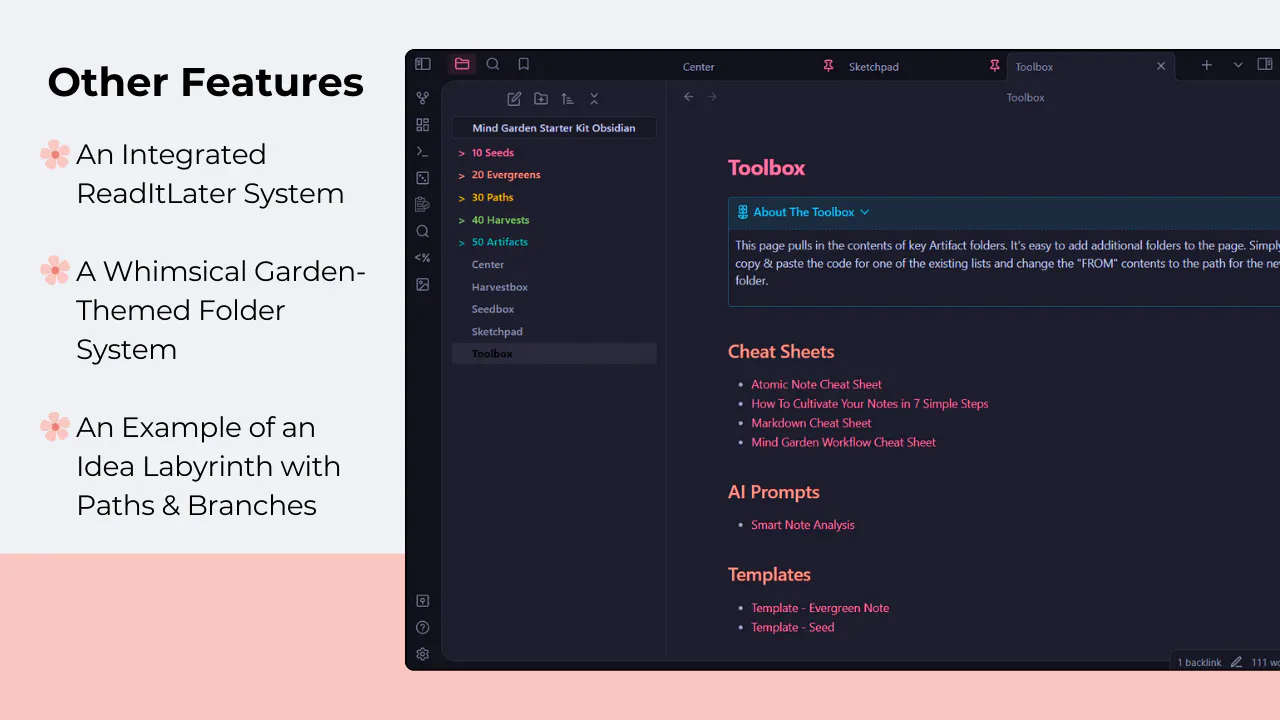Screen dimensions: 1280x720
Task: Click the dice random note icon
Action: 423,178
